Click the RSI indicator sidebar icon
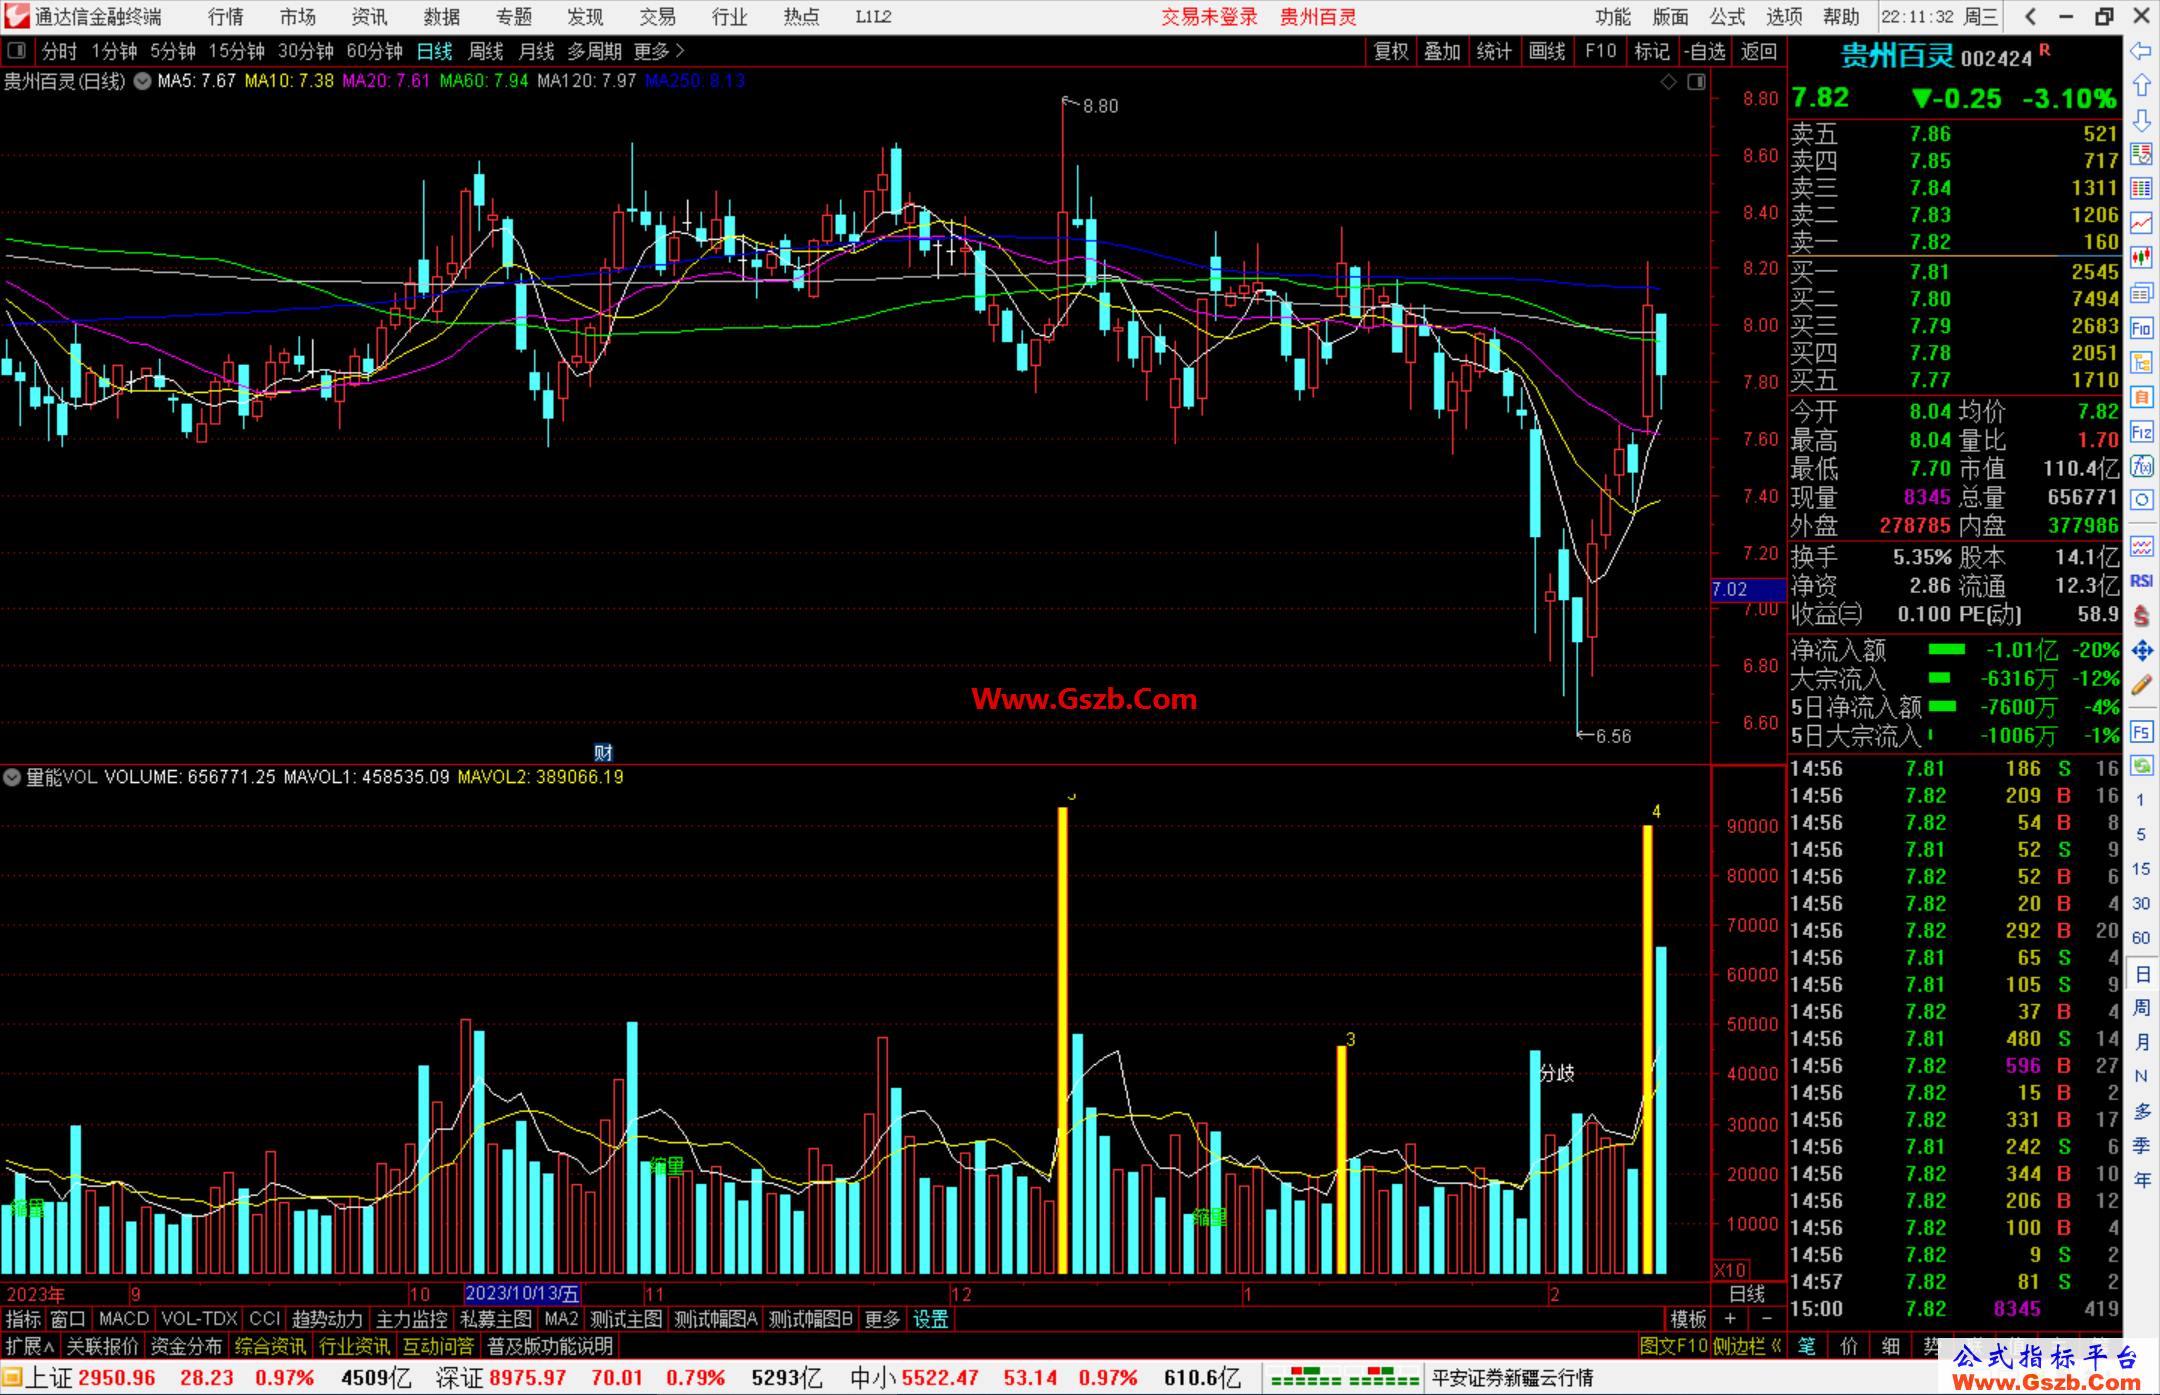 (2141, 581)
